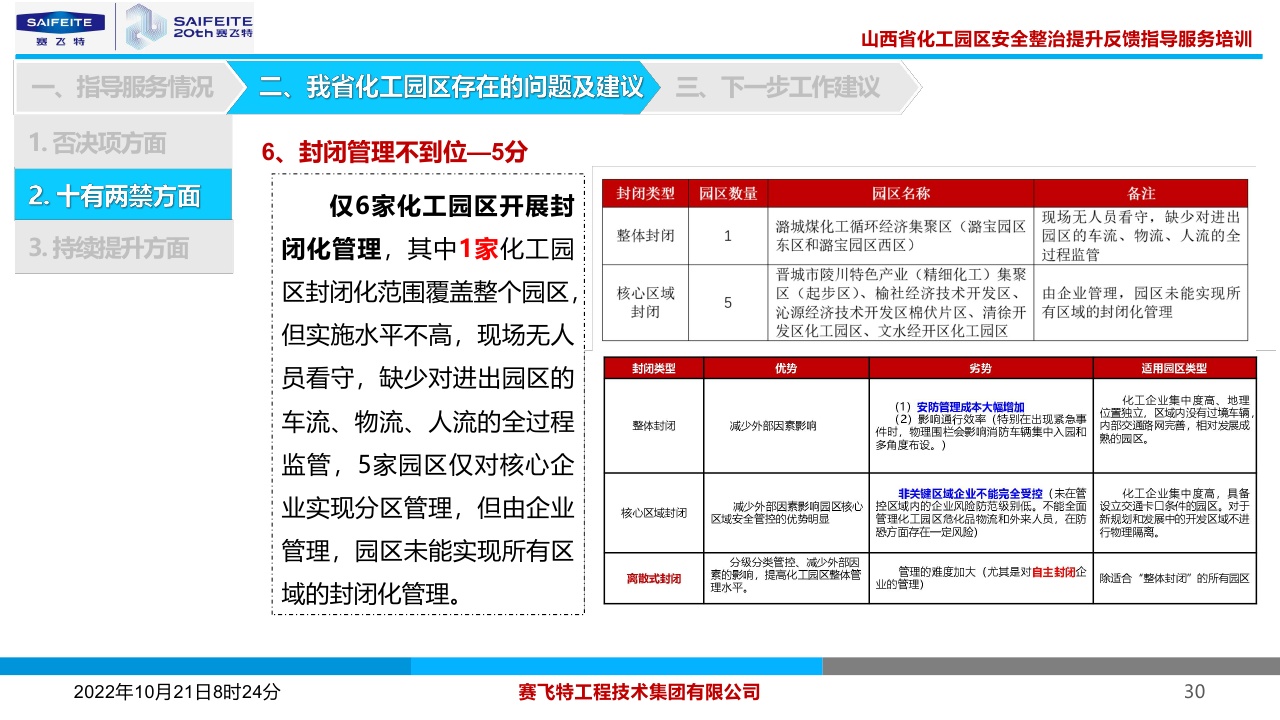
Task: Click highlighted sidebar item 2. 十有两禁方面
Action: click(114, 196)
